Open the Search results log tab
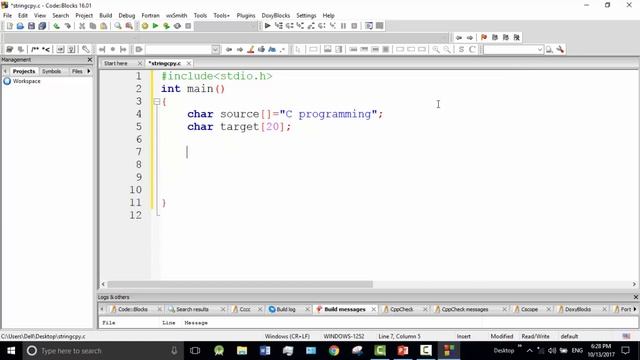 click(192, 309)
